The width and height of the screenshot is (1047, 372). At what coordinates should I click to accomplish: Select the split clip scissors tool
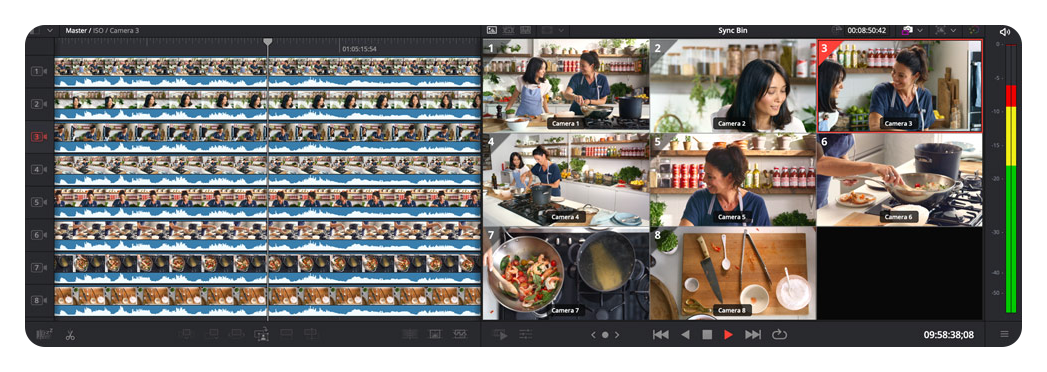pyautogui.click(x=70, y=335)
